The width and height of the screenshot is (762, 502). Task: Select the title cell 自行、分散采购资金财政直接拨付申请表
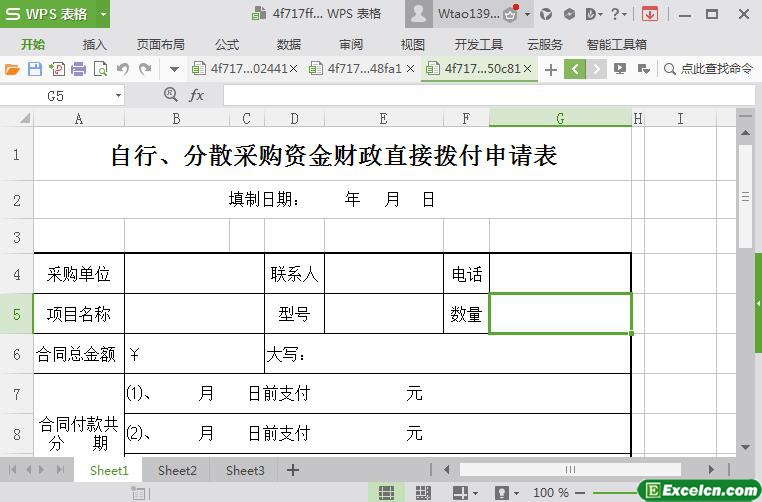(332, 155)
